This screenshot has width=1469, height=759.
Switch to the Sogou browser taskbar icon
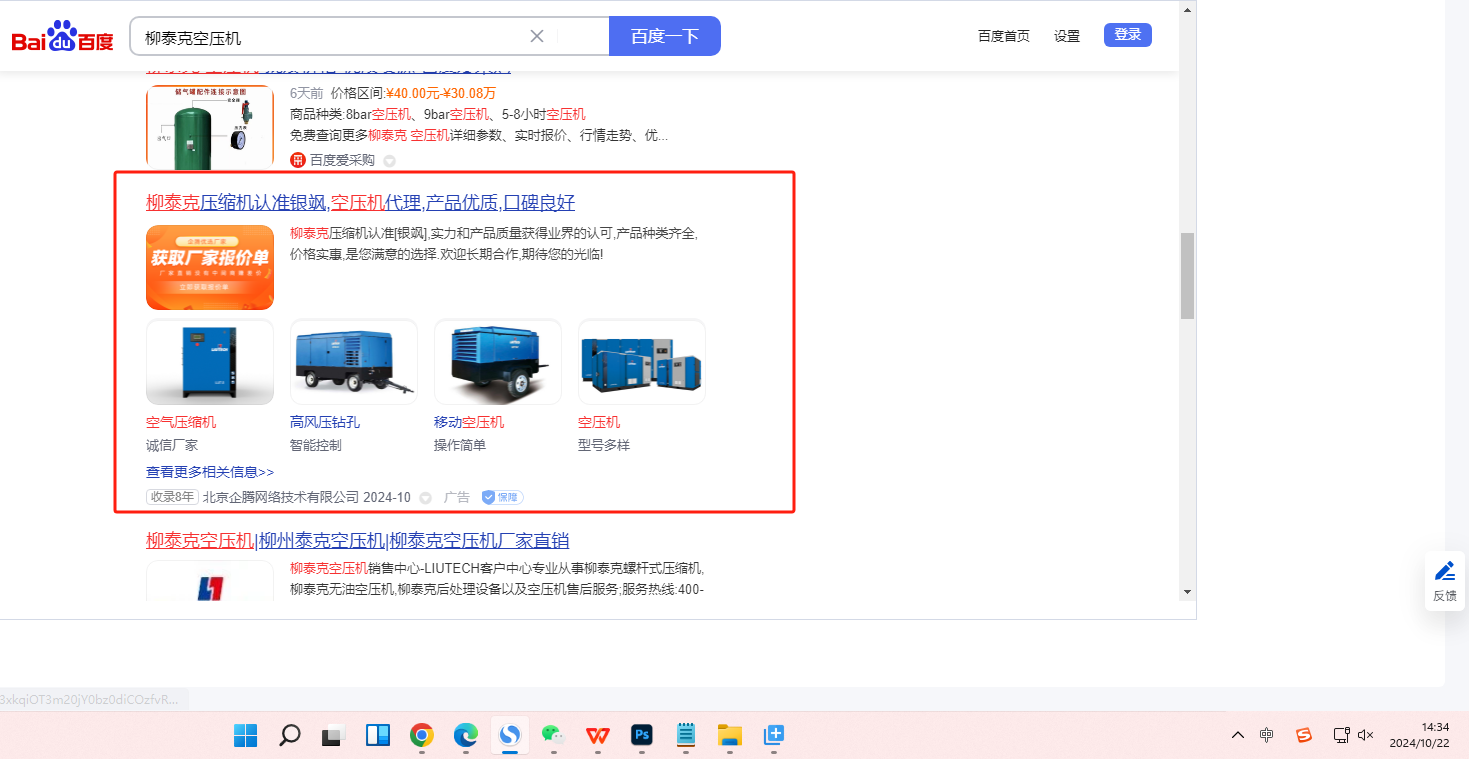point(510,736)
